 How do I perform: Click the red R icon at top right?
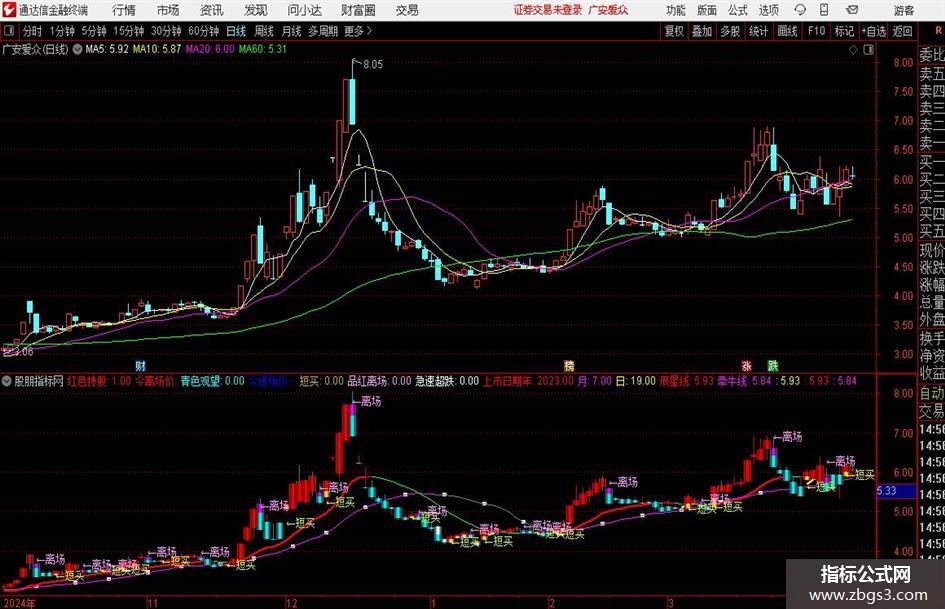938,31
